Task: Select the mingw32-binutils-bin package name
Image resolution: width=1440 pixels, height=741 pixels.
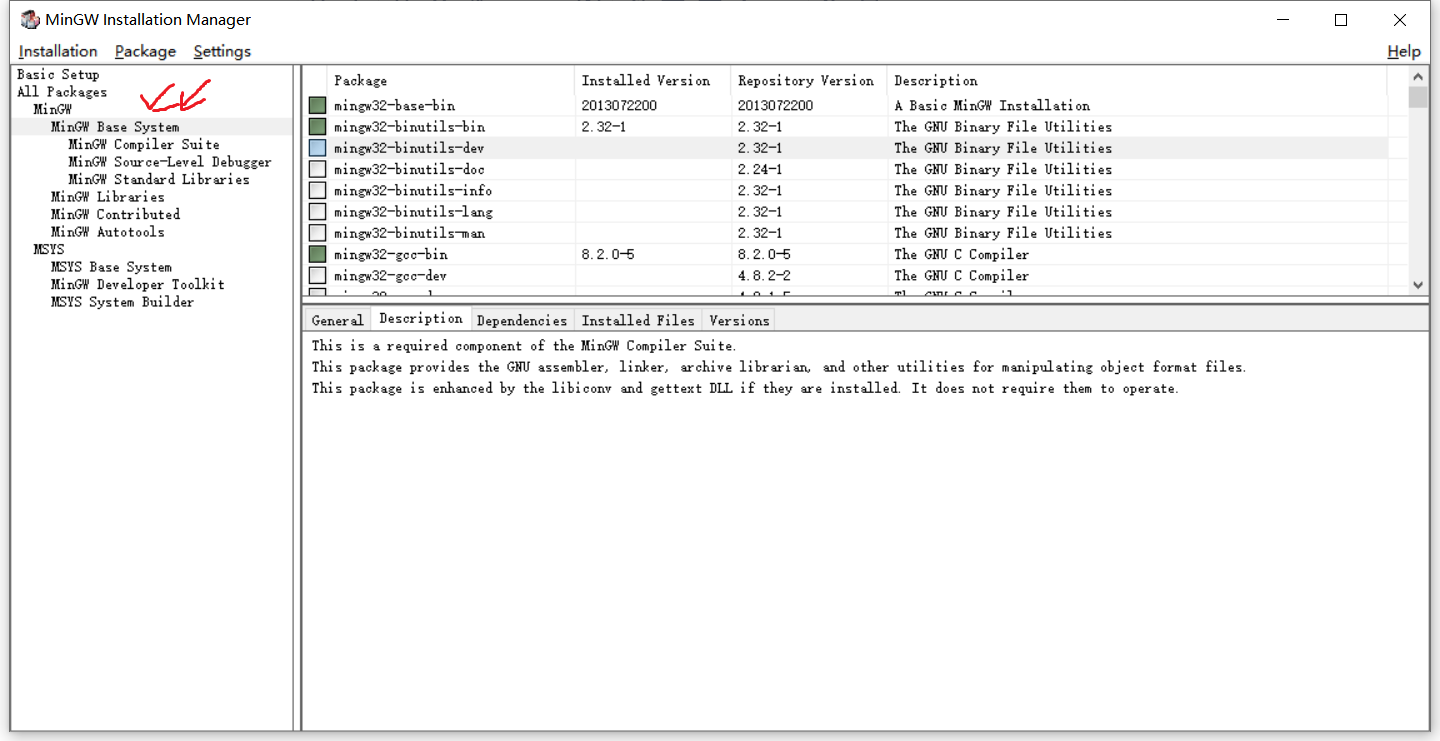Action: click(x=410, y=126)
